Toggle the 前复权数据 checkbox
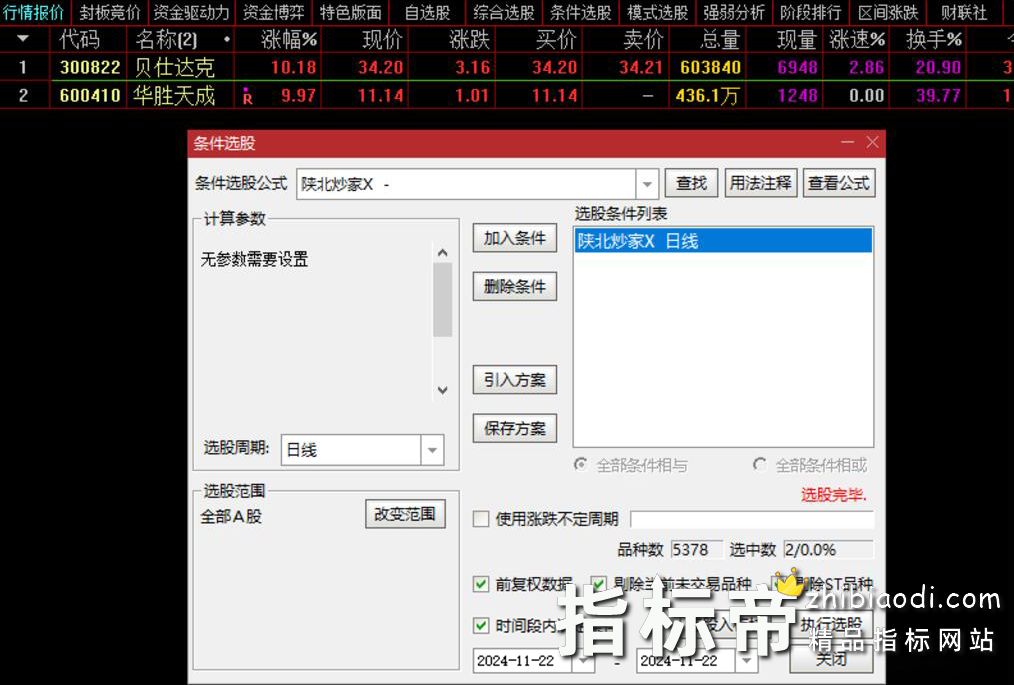Viewport: 1014px width, 685px height. [480, 584]
